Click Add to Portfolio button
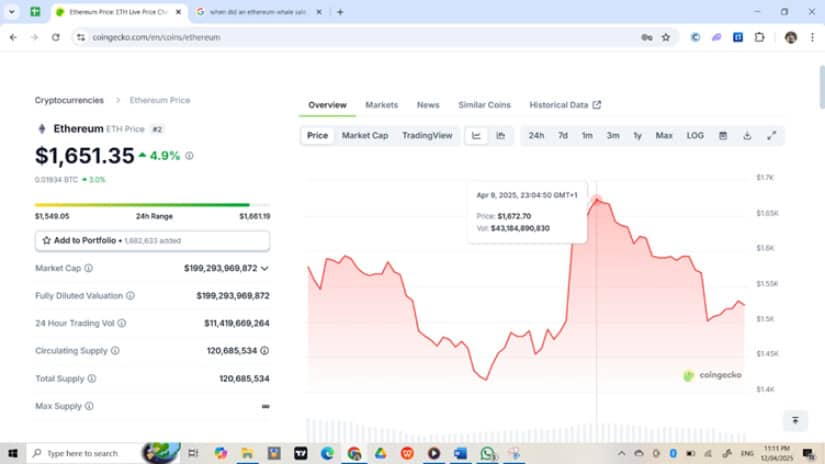Screen dimensions: 825x464 pyautogui.click(x=153, y=240)
